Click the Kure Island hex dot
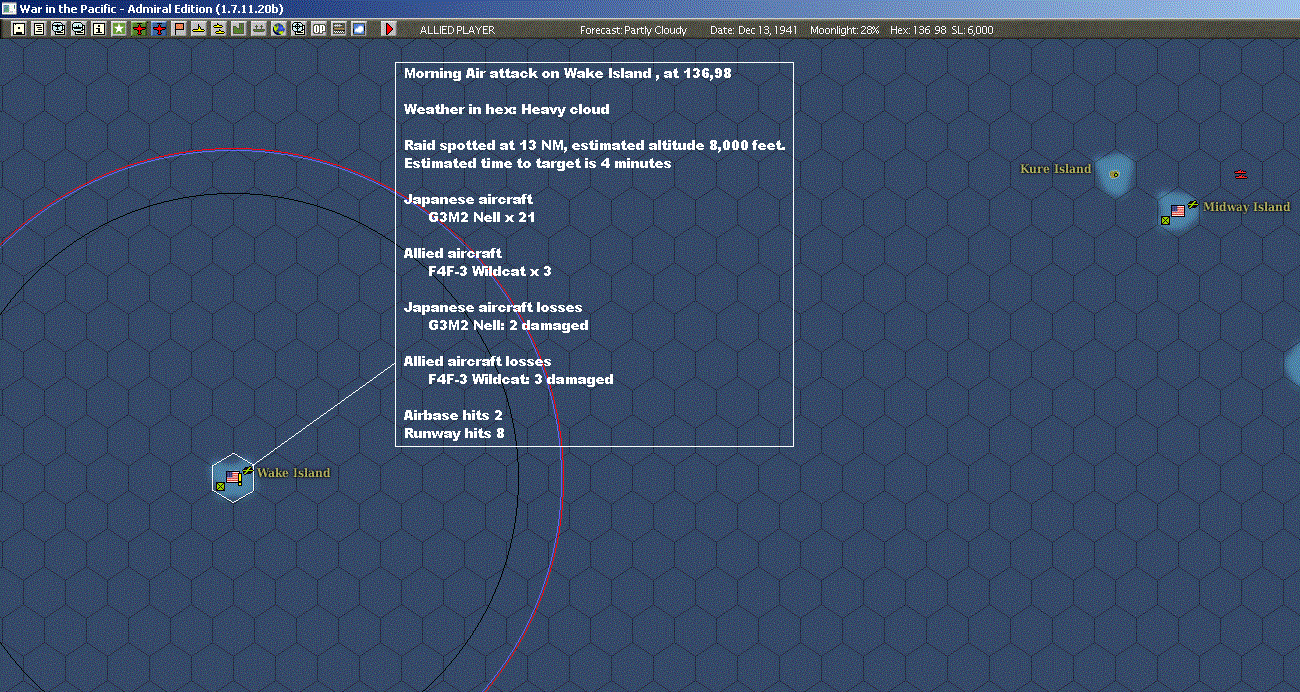Screen dimensions: 1300x692 point(1114,175)
